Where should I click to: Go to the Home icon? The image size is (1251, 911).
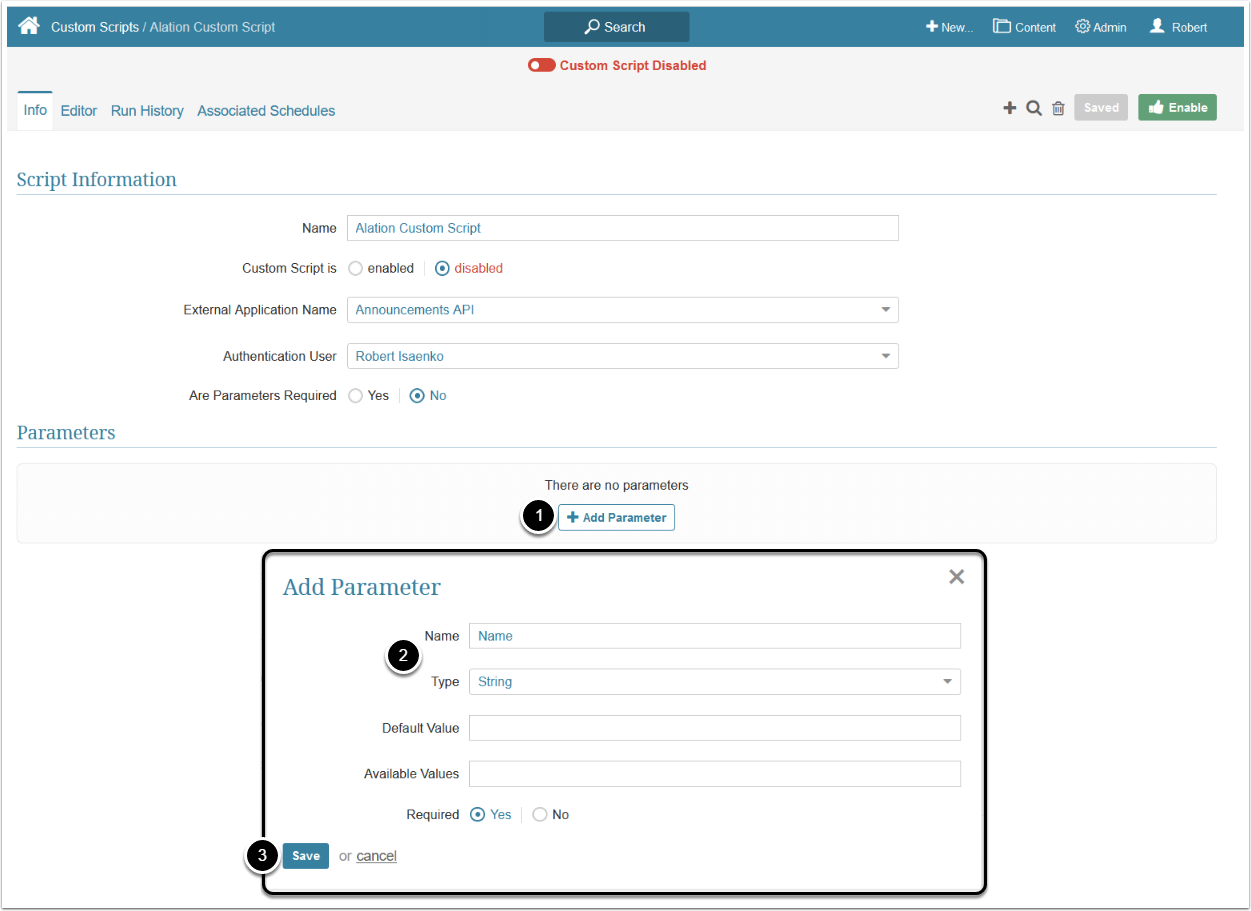[x=29, y=26]
